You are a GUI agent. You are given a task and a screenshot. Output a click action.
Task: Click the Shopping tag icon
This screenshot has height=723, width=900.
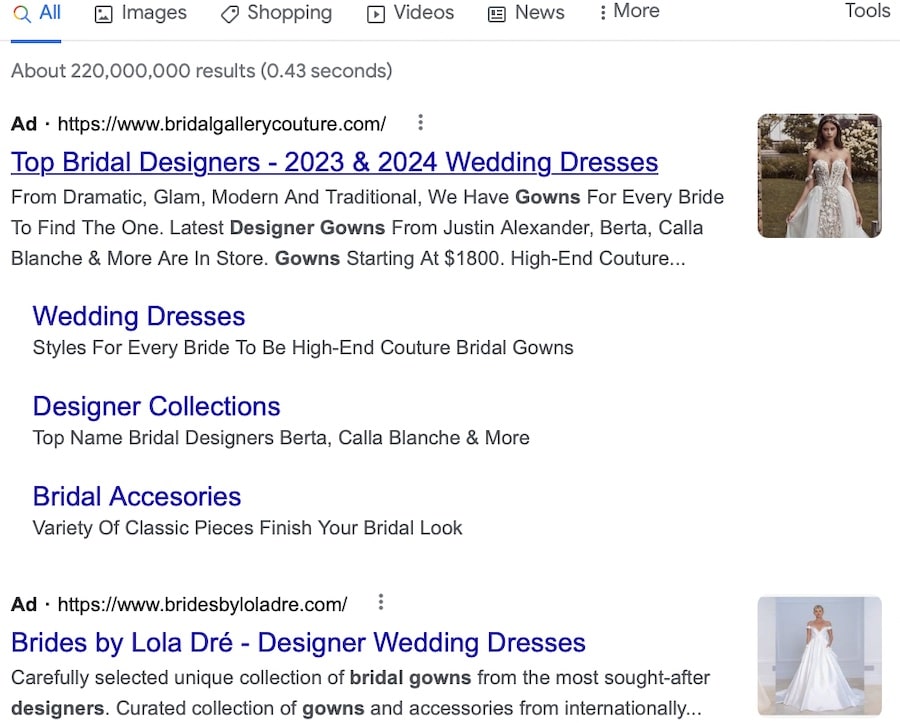tap(230, 14)
